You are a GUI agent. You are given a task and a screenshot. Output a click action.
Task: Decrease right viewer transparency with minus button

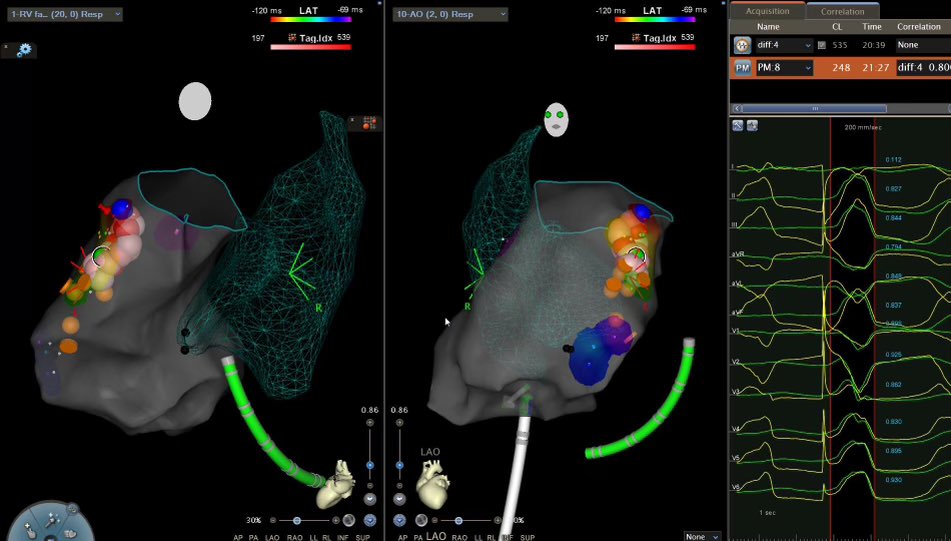435,520
